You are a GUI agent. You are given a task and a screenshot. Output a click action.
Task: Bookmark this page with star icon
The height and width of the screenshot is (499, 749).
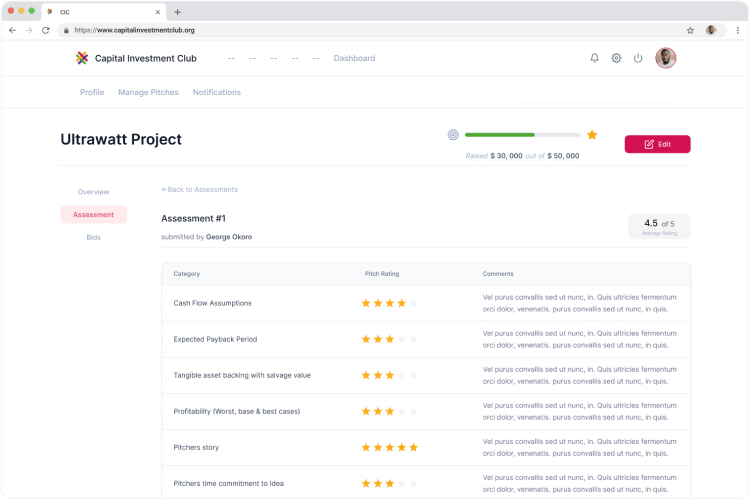(x=690, y=30)
